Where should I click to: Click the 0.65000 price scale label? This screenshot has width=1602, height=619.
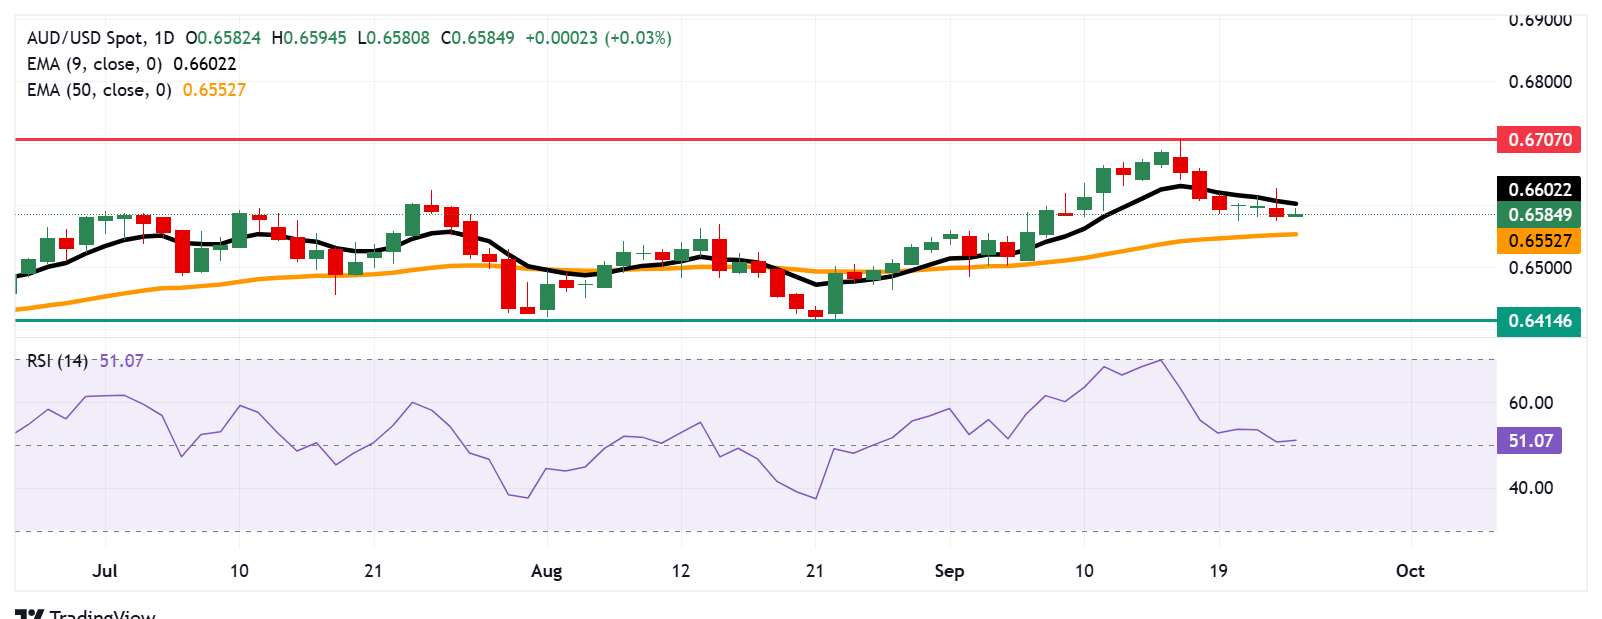1540,268
